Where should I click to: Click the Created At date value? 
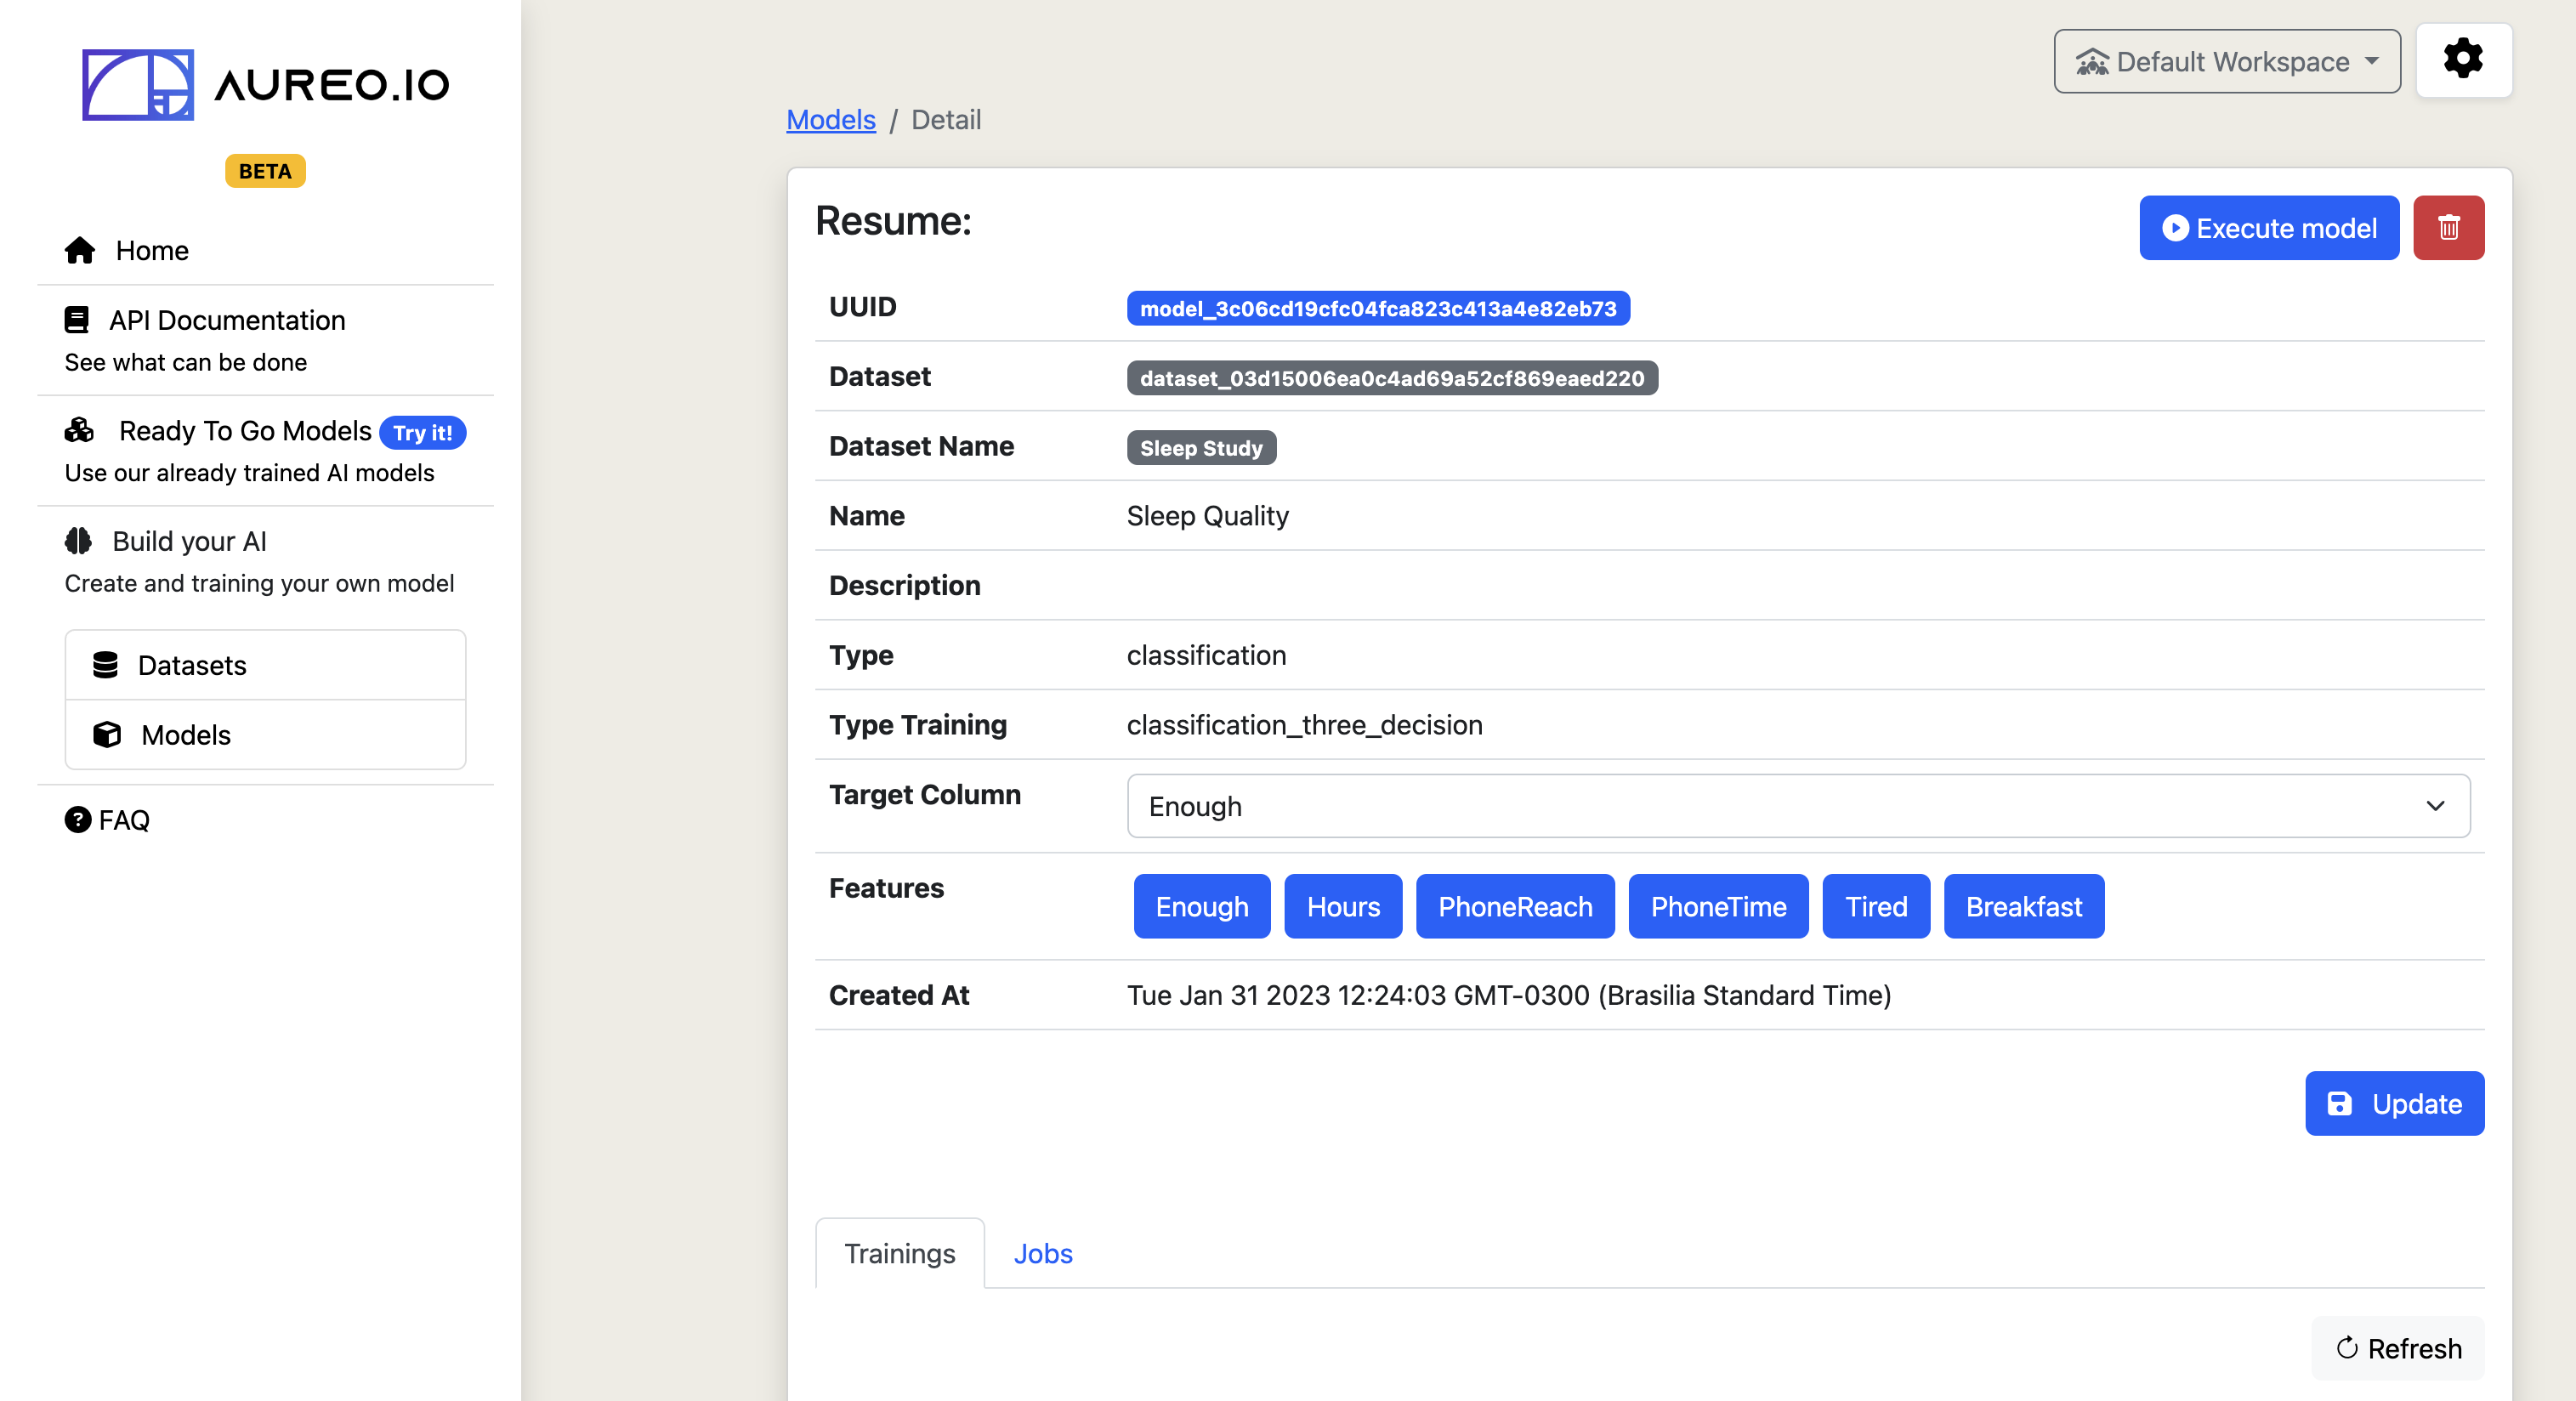click(x=1508, y=995)
